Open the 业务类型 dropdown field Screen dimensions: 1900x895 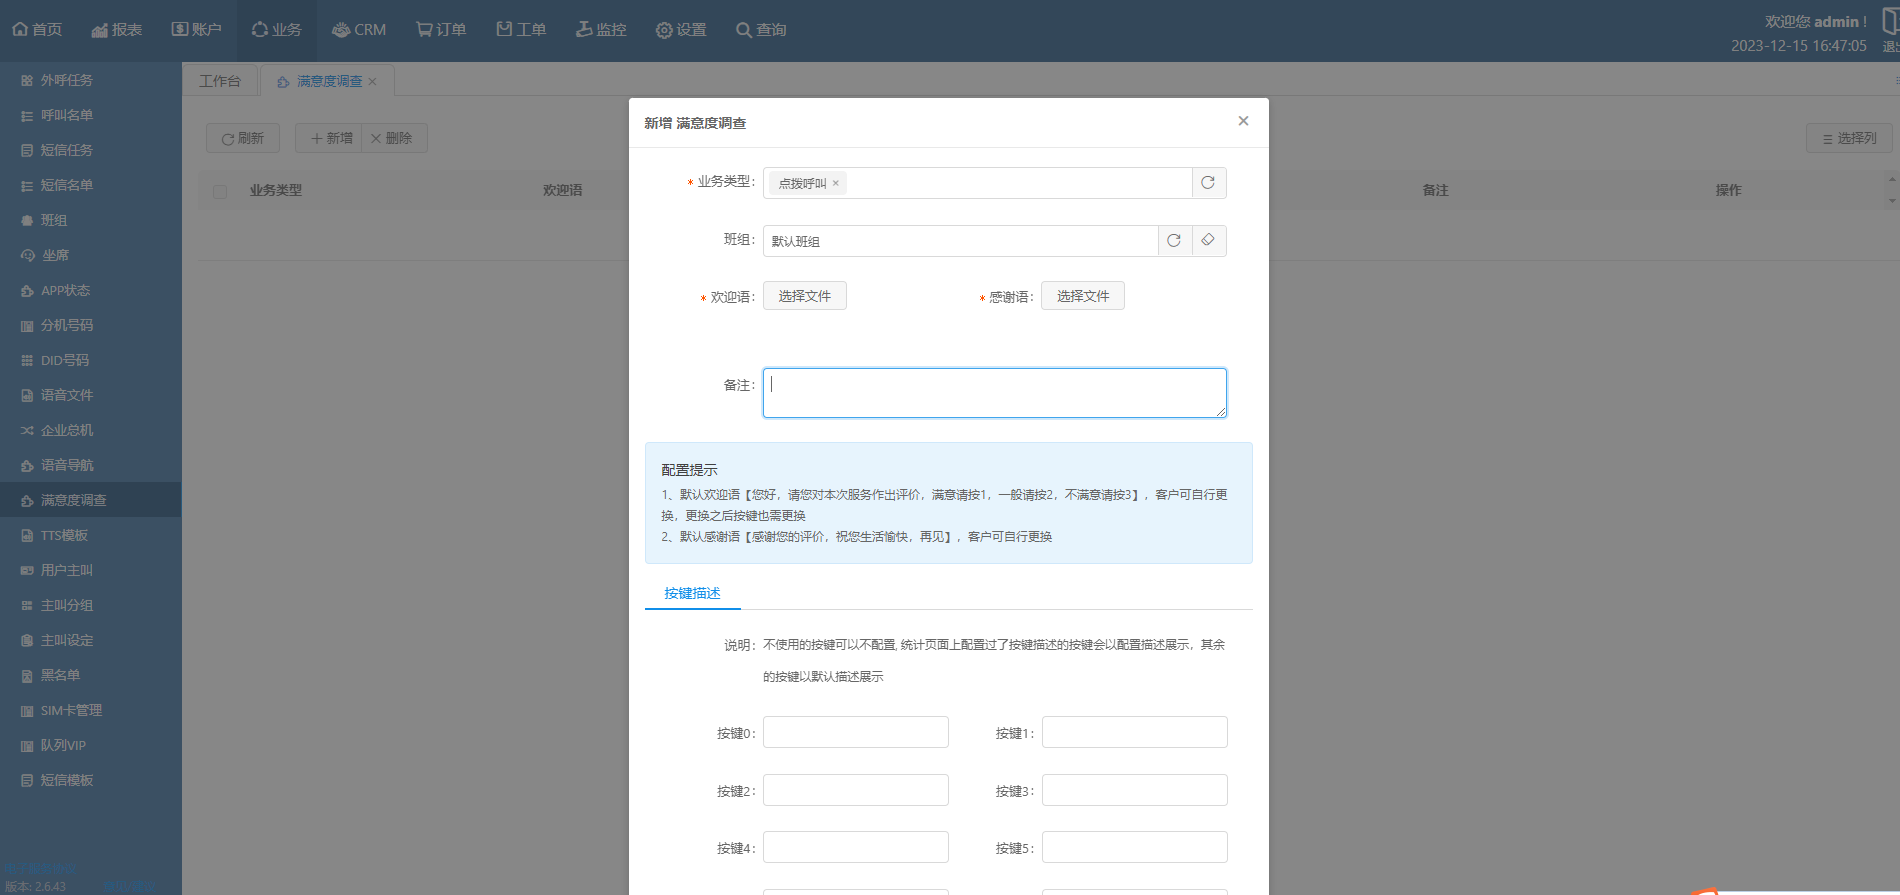coord(1015,183)
